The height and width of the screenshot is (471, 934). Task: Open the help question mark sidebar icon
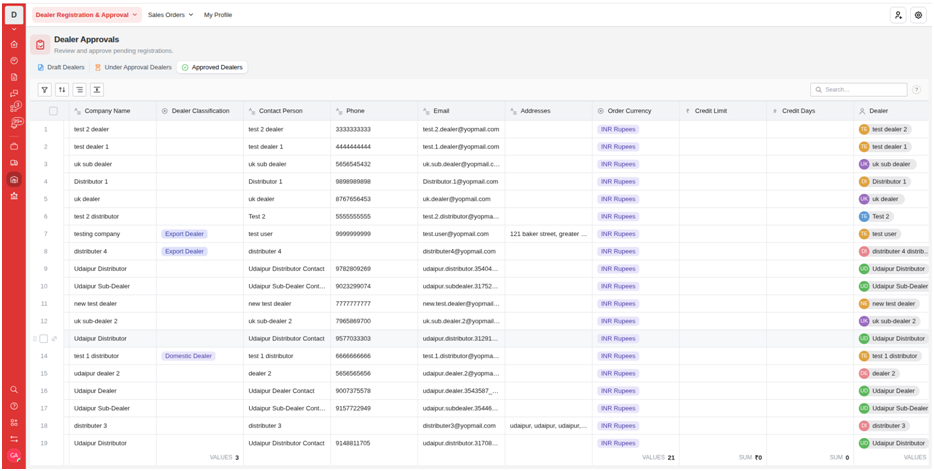pyautogui.click(x=14, y=406)
